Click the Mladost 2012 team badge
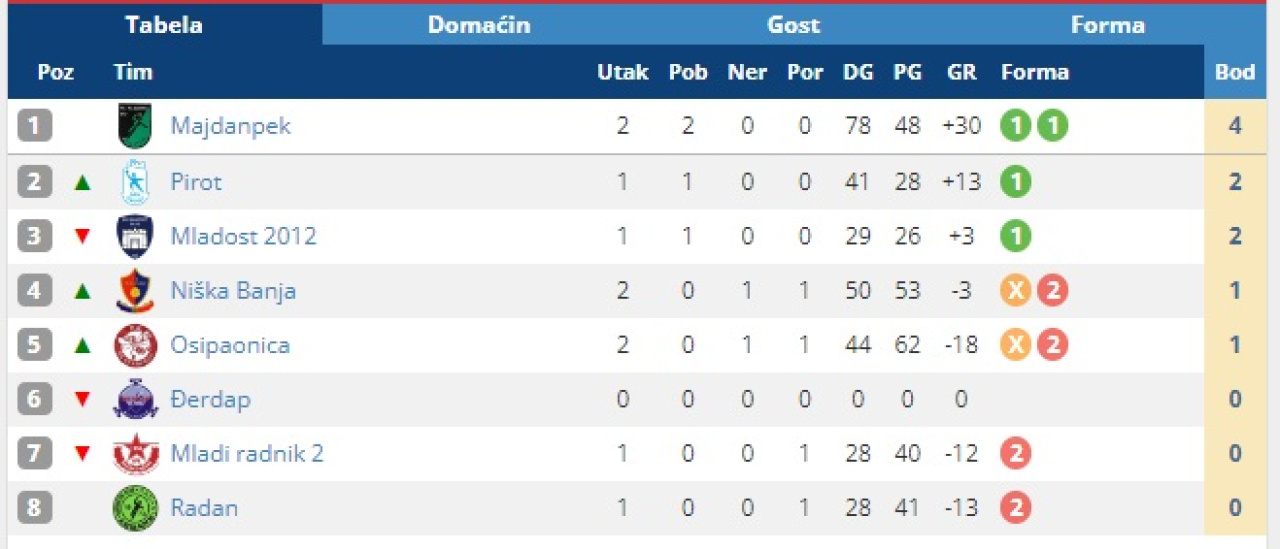 135,237
